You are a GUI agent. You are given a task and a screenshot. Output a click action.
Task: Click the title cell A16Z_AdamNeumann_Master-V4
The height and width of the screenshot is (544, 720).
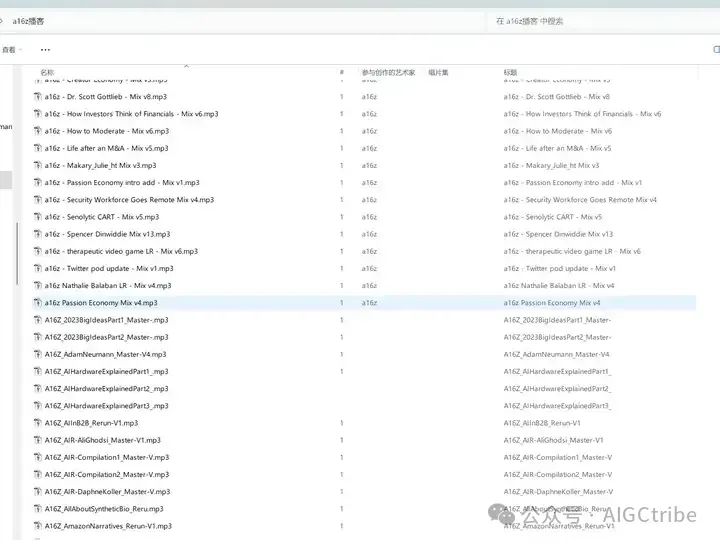coord(557,354)
